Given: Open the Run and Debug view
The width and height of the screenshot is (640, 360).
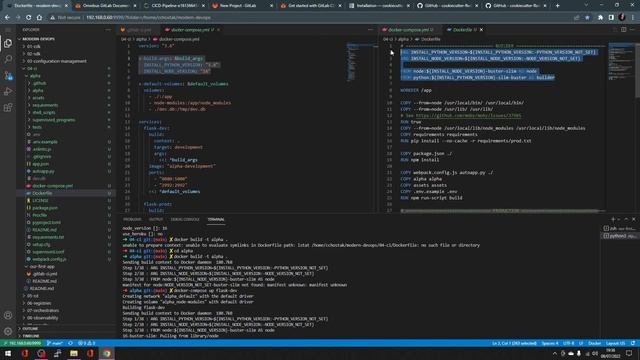Looking at the screenshot, I should pyautogui.click(x=8, y=91).
